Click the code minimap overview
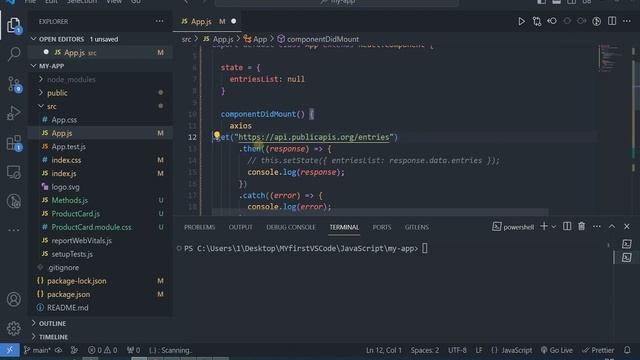Screen dimensions: 640x360 click(x=609, y=57)
